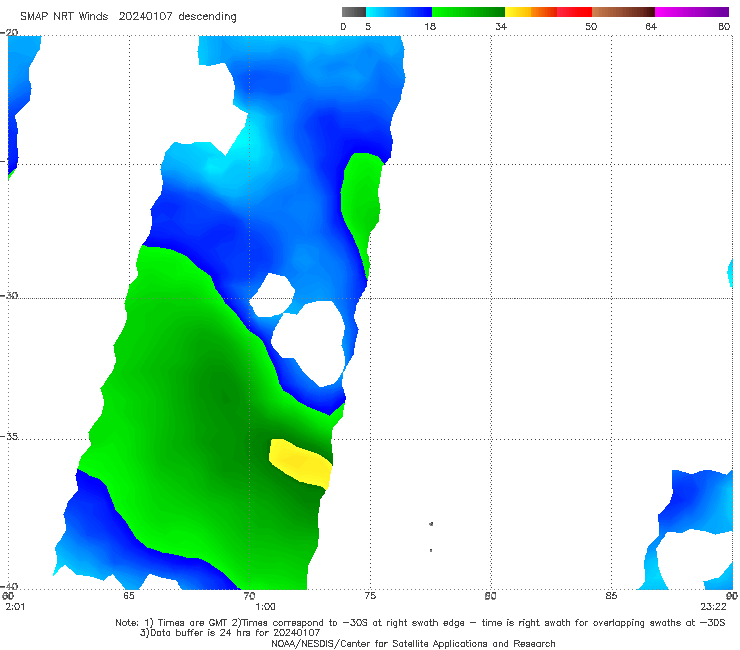Click the swath time '23:22'

tap(713, 607)
